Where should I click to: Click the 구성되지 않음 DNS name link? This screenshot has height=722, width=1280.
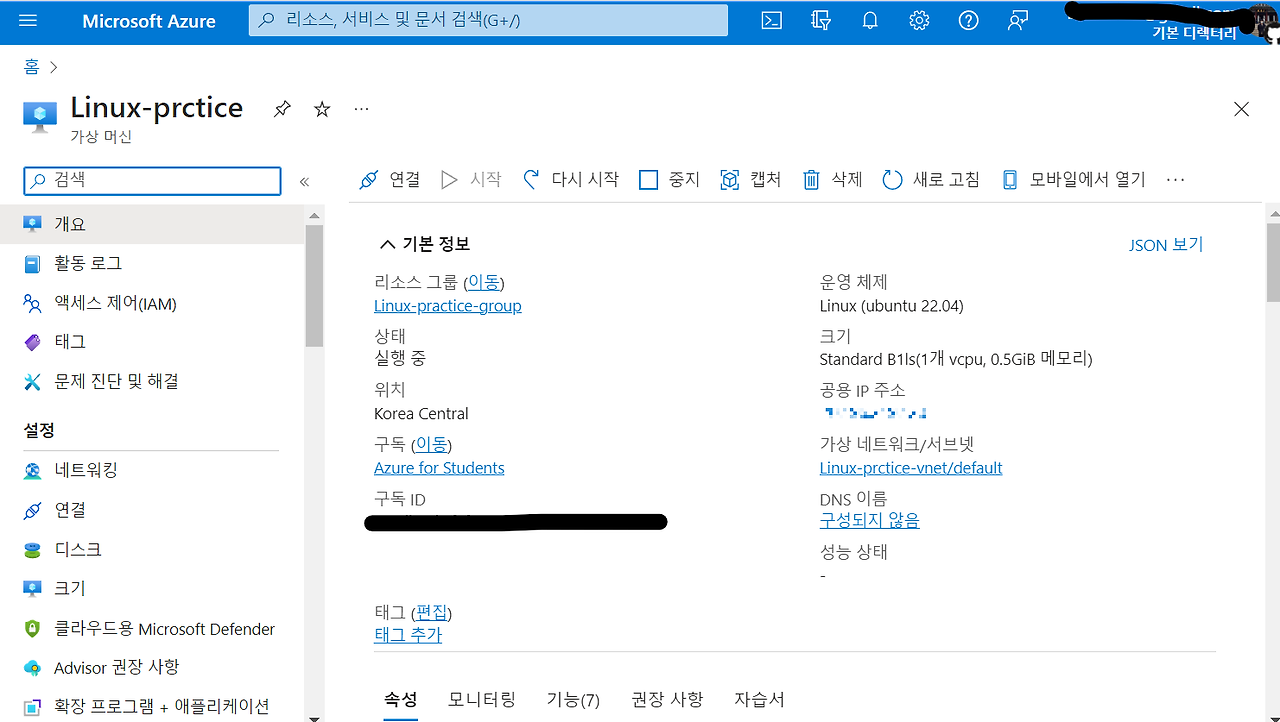[870, 521]
